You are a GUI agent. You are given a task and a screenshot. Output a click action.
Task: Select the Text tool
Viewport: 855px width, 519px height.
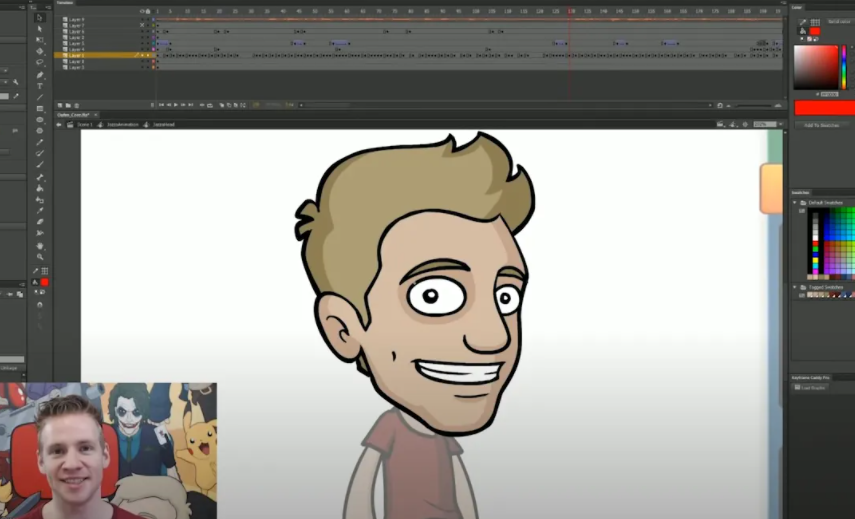tap(40, 86)
